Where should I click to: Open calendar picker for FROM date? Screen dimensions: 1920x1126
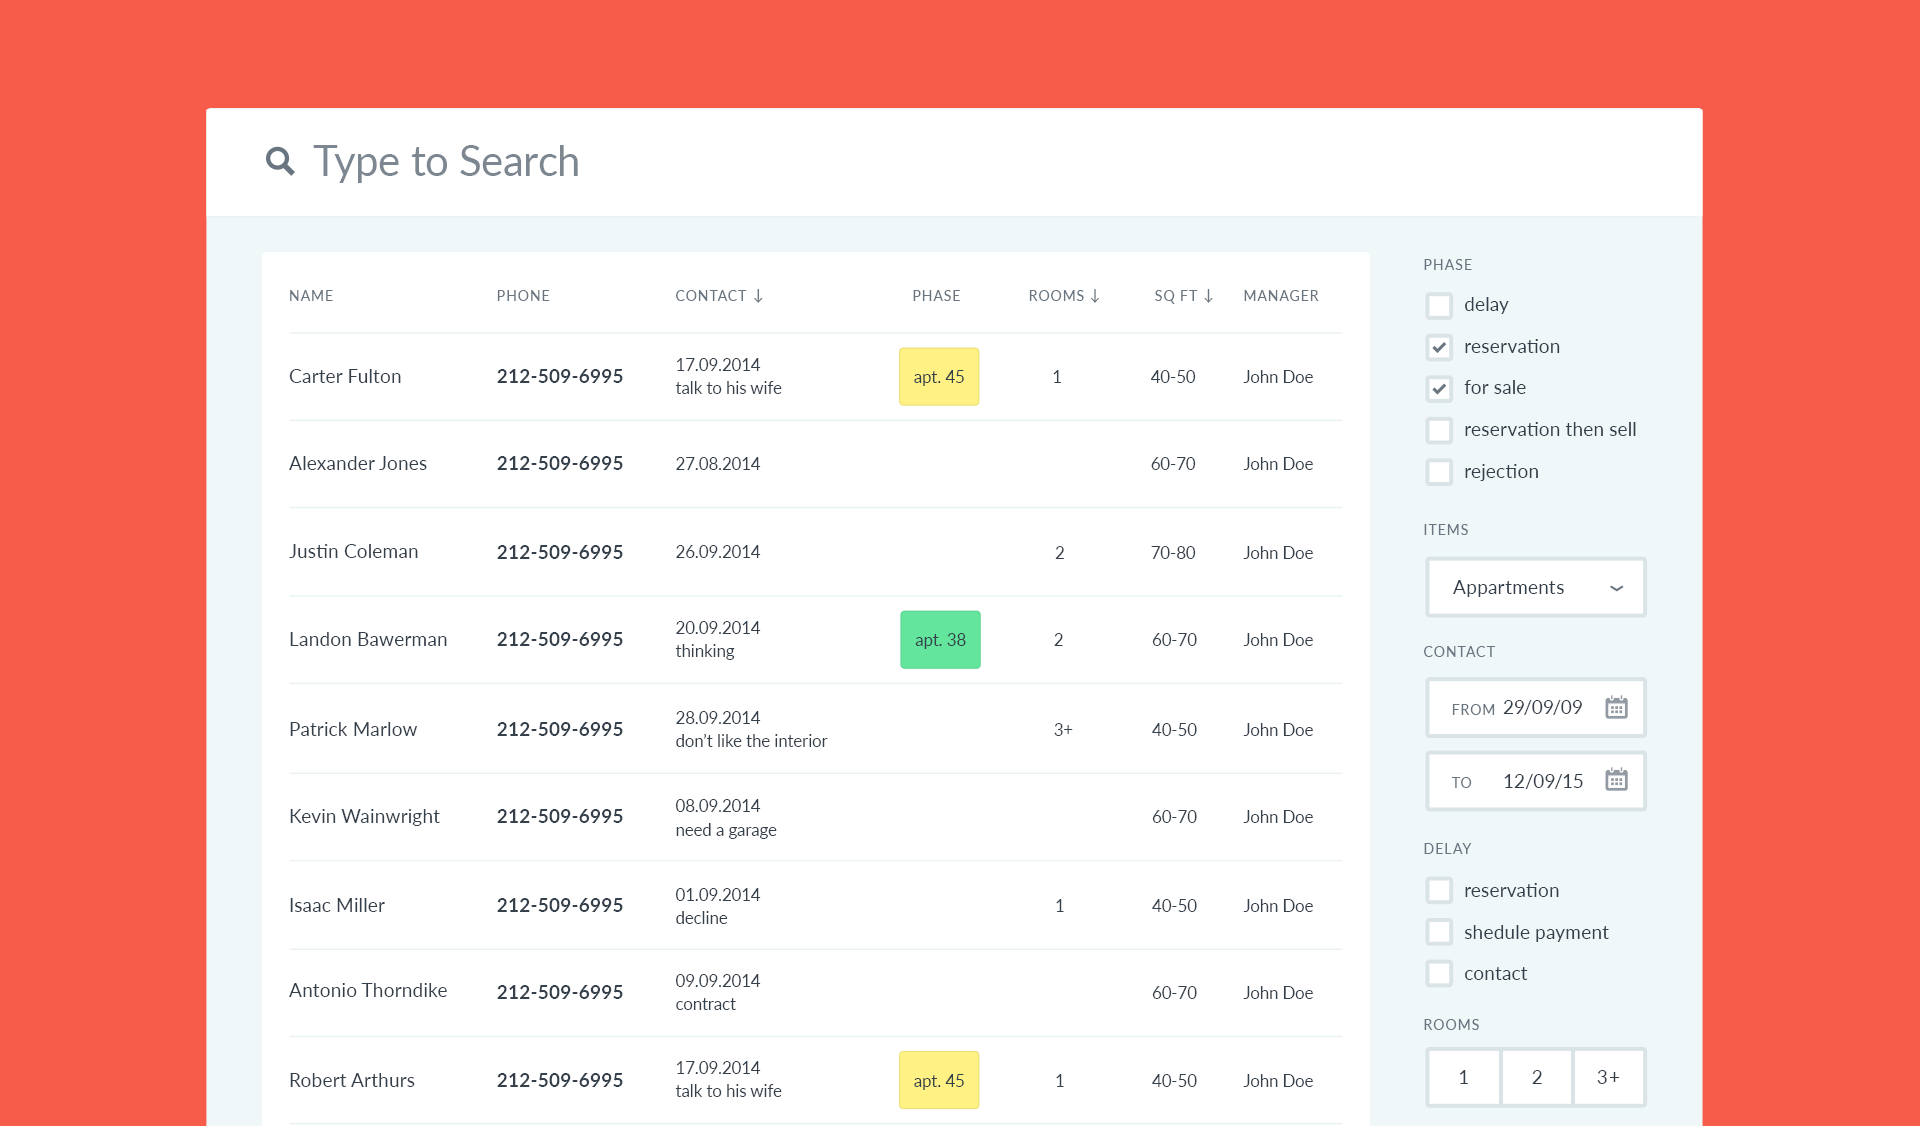pyautogui.click(x=1616, y=707)
